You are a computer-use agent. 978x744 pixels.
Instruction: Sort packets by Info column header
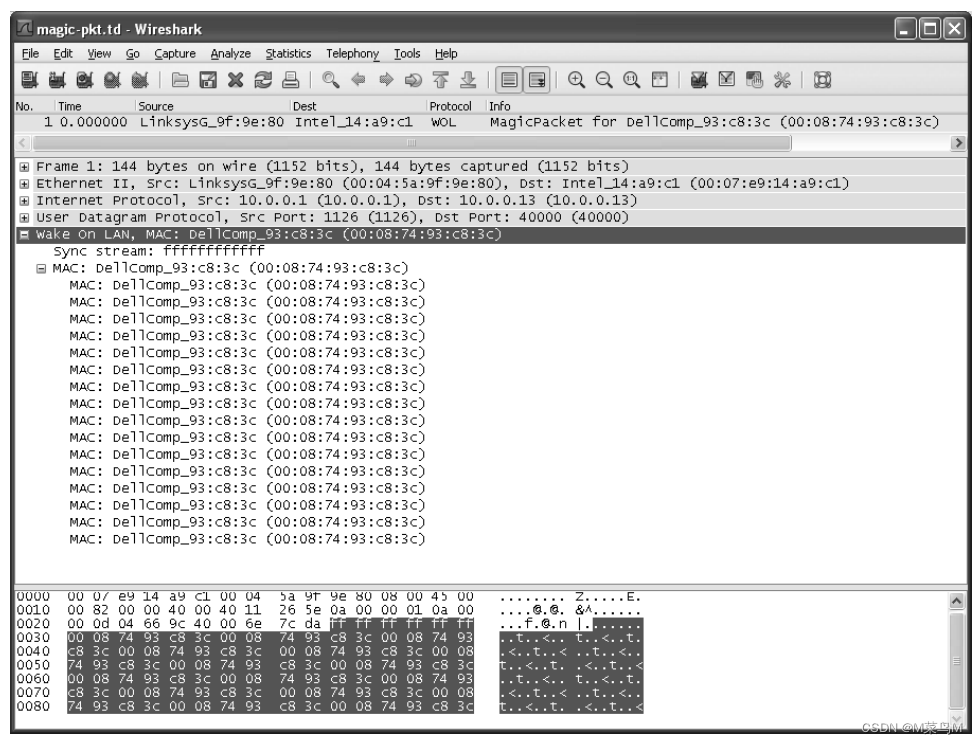click(x=500, y=106)
